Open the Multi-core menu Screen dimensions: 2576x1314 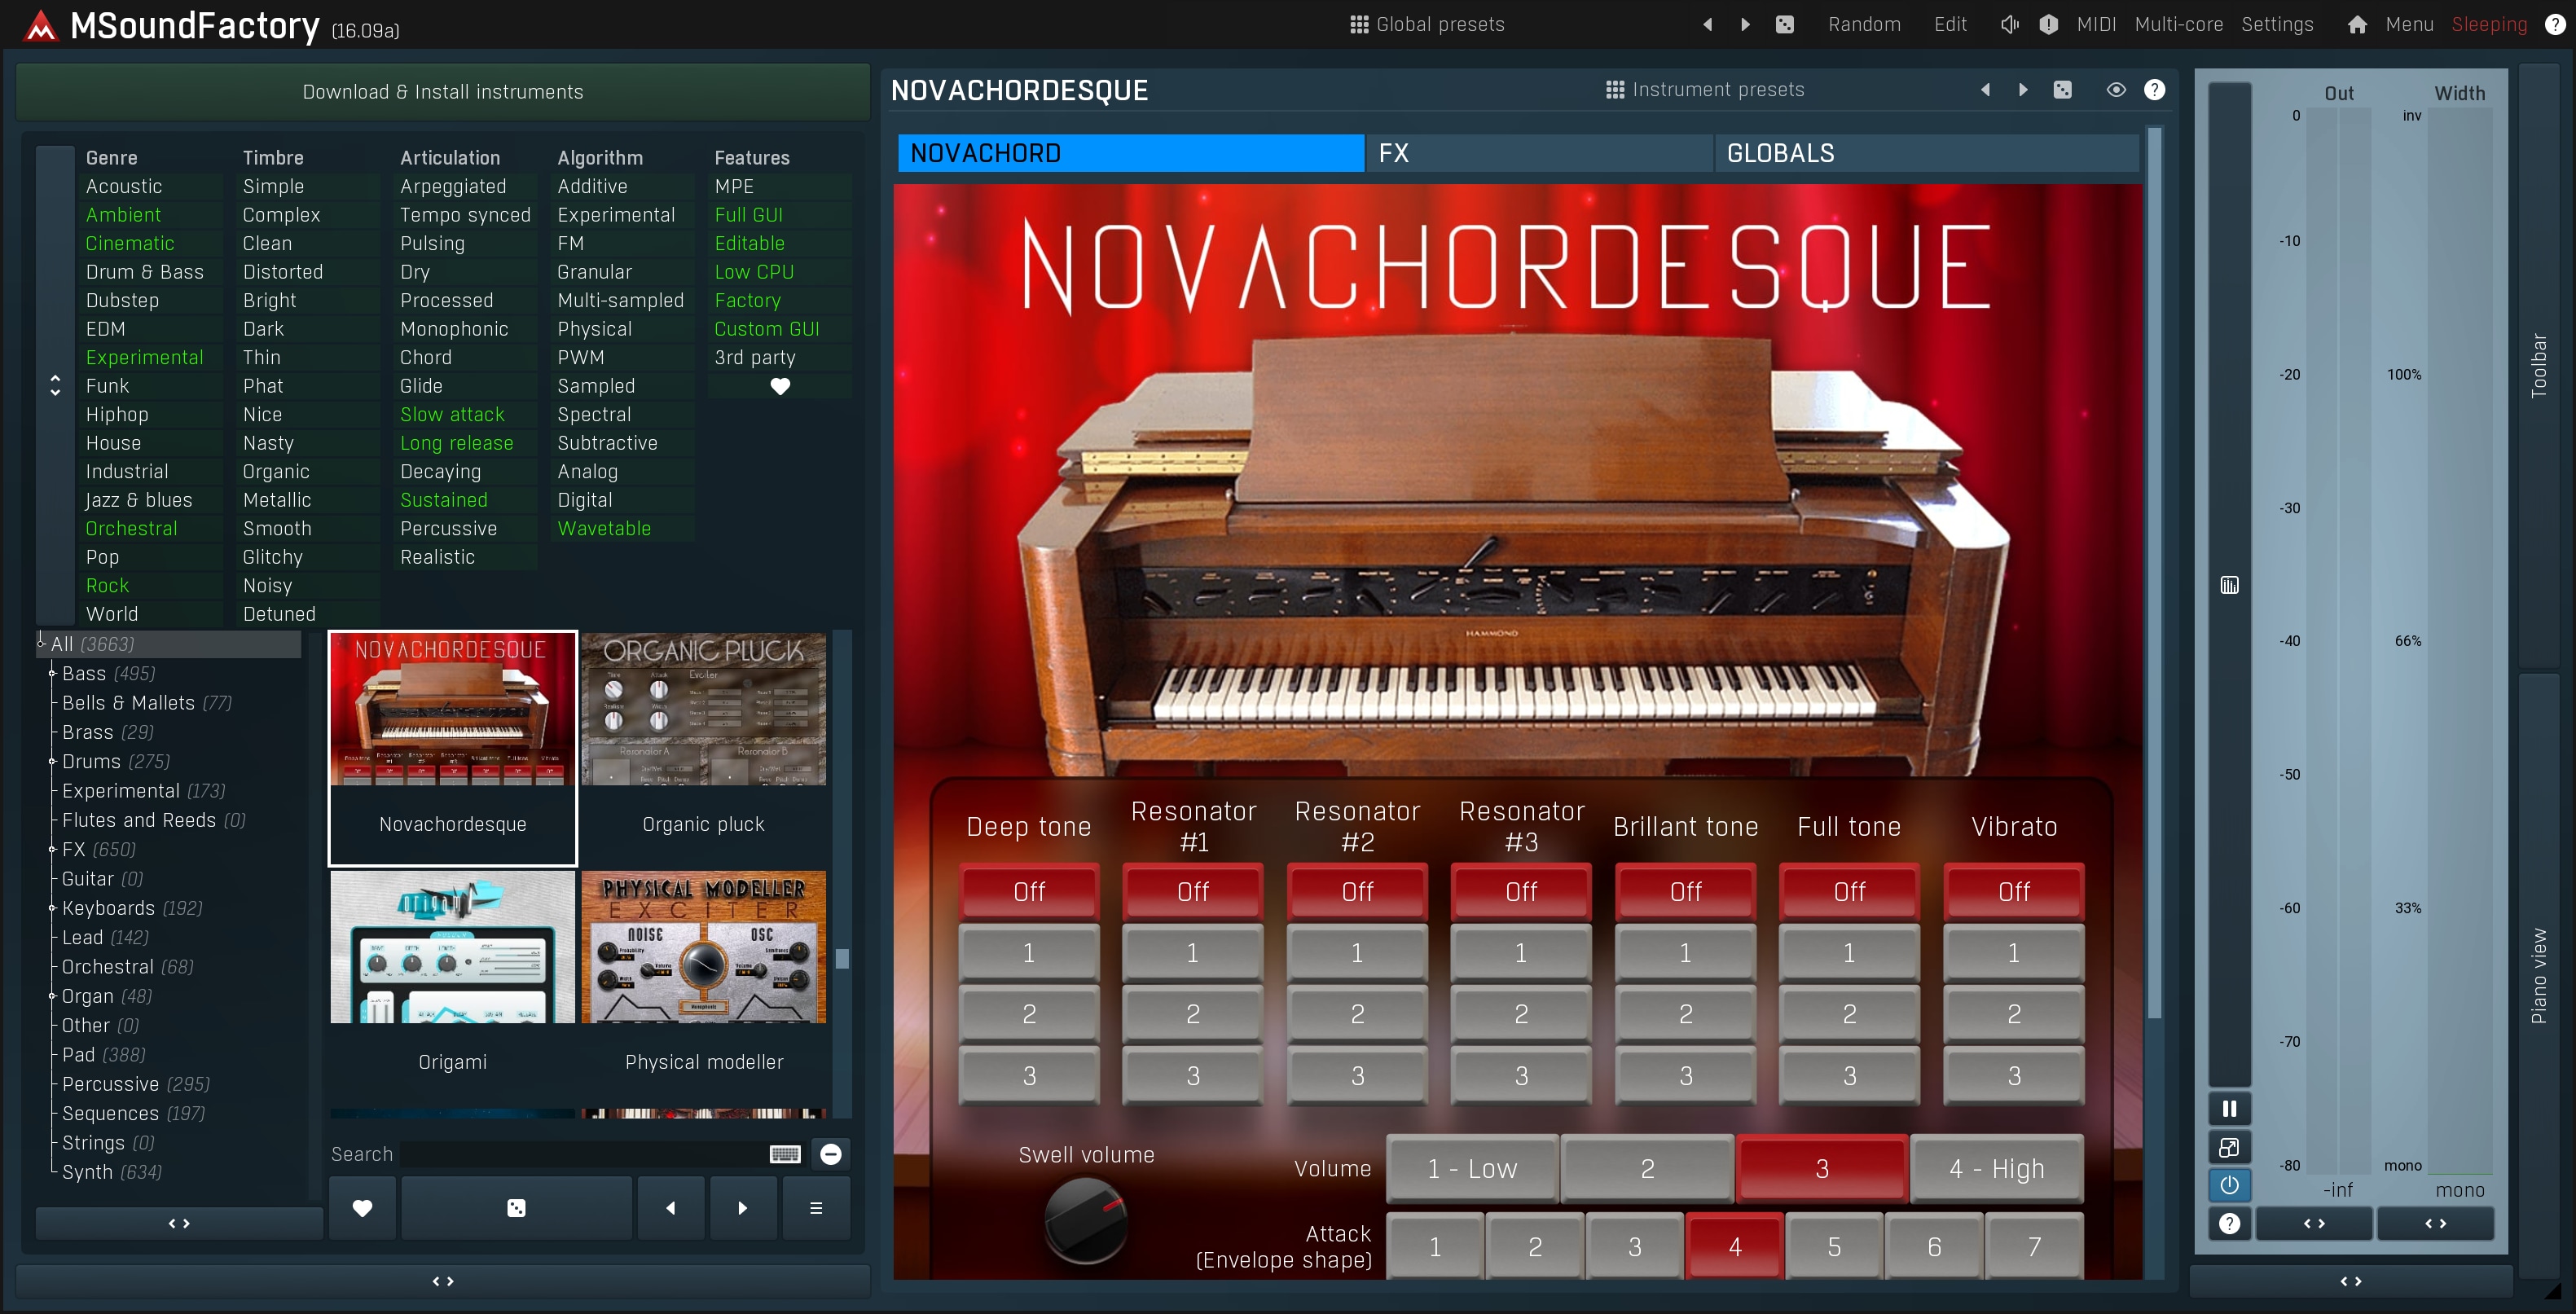point(2179,24)
